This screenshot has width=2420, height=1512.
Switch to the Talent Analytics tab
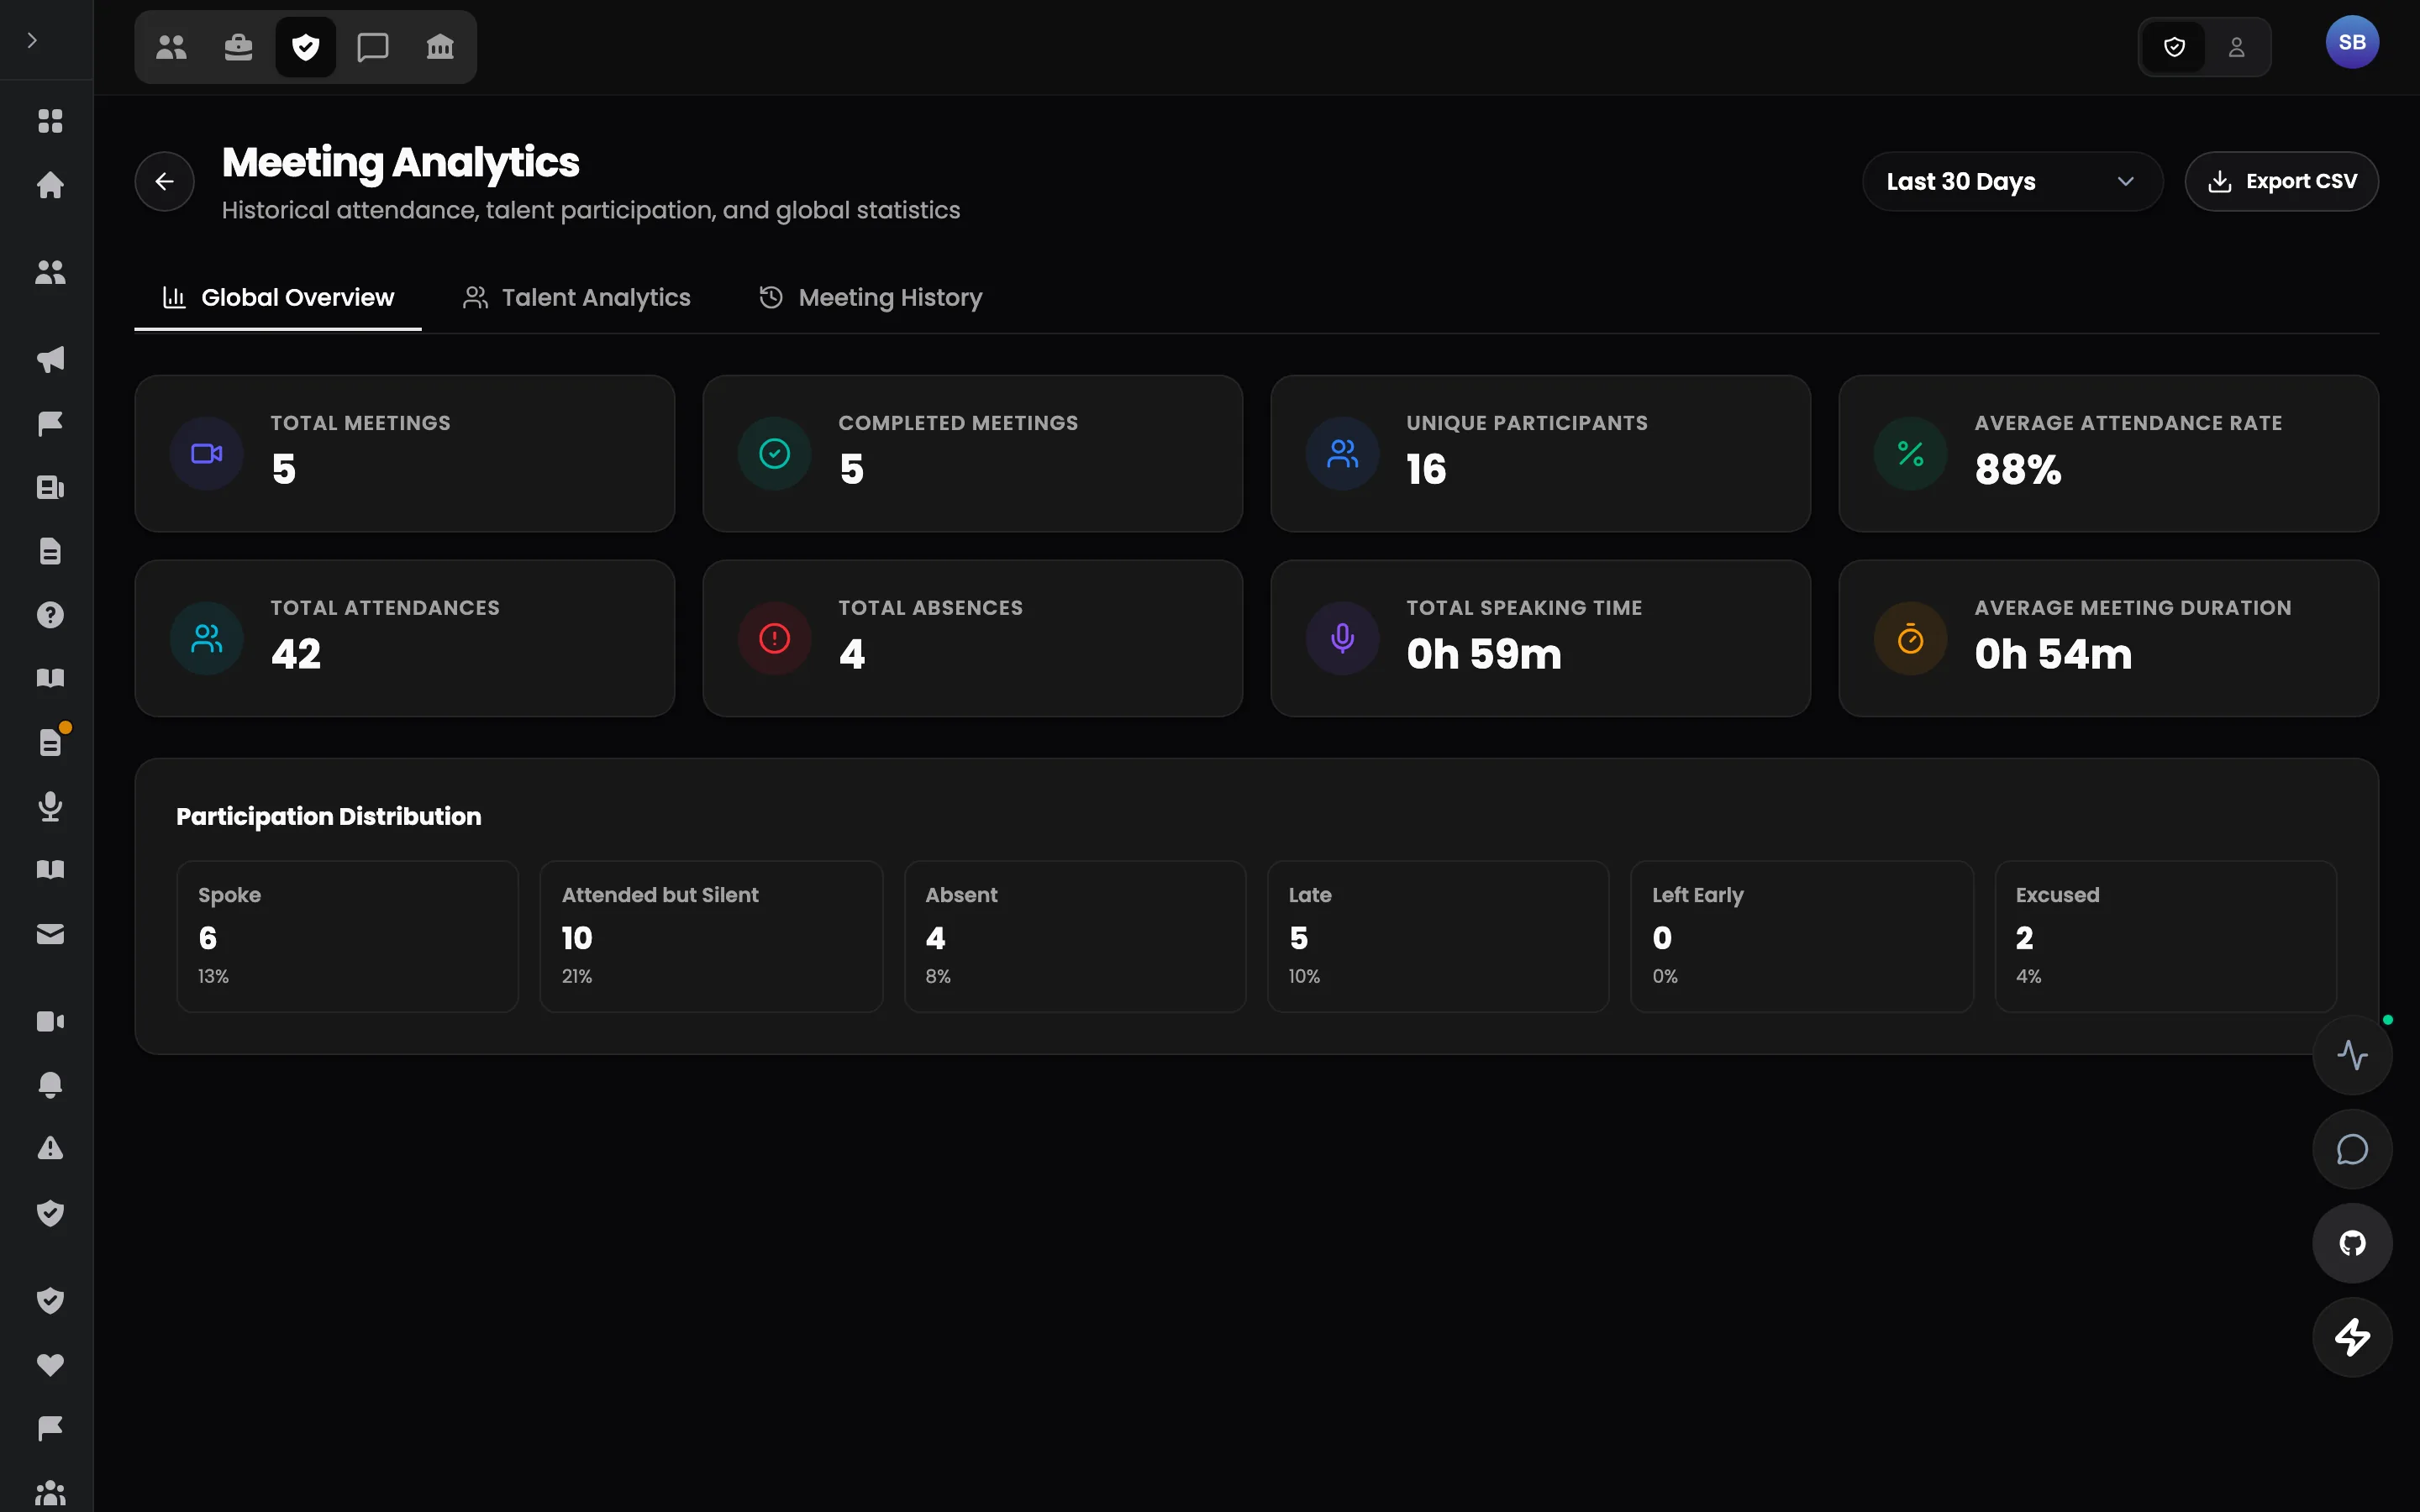click(576, 298)
